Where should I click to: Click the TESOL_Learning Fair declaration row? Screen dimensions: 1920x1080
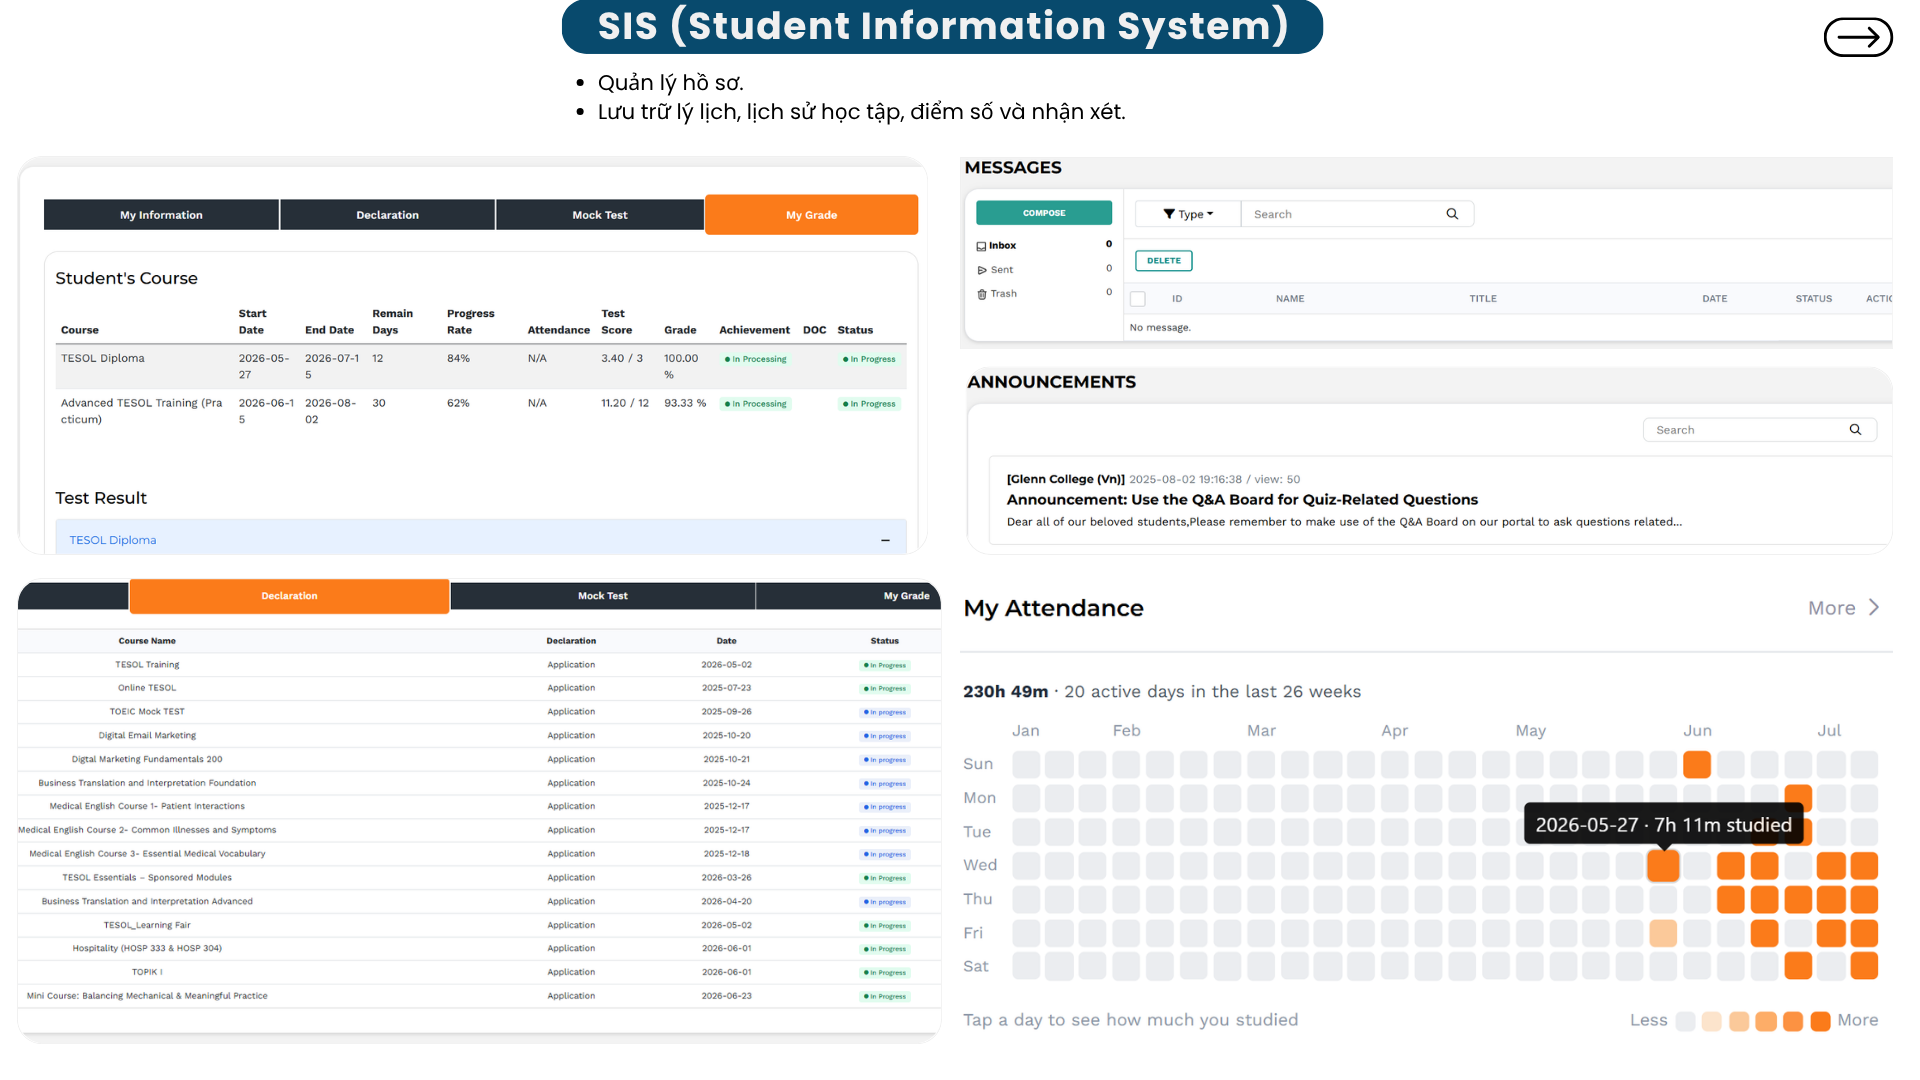479,925
